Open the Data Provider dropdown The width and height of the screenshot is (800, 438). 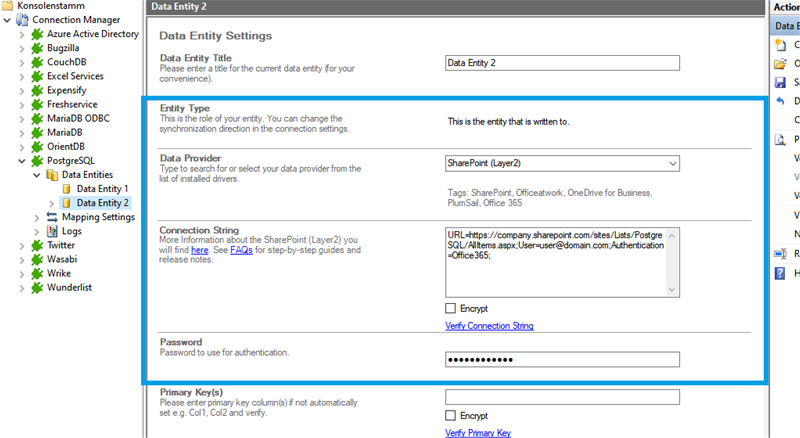(x=672, y=163)
